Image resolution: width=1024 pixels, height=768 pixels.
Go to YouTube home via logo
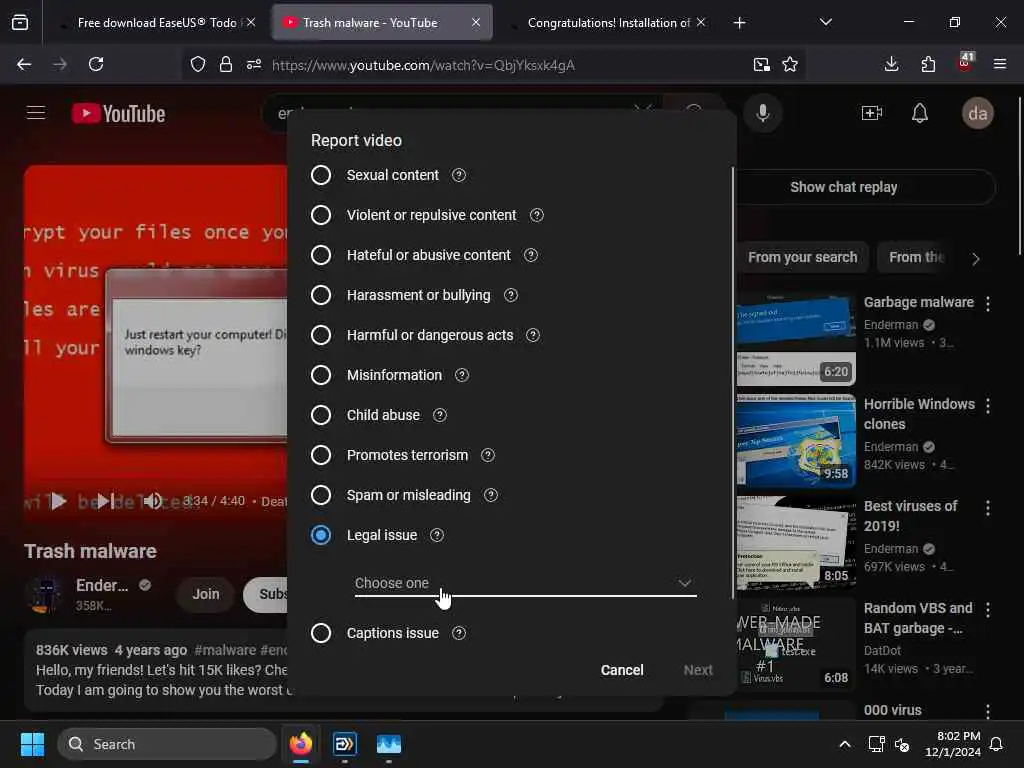118,114
